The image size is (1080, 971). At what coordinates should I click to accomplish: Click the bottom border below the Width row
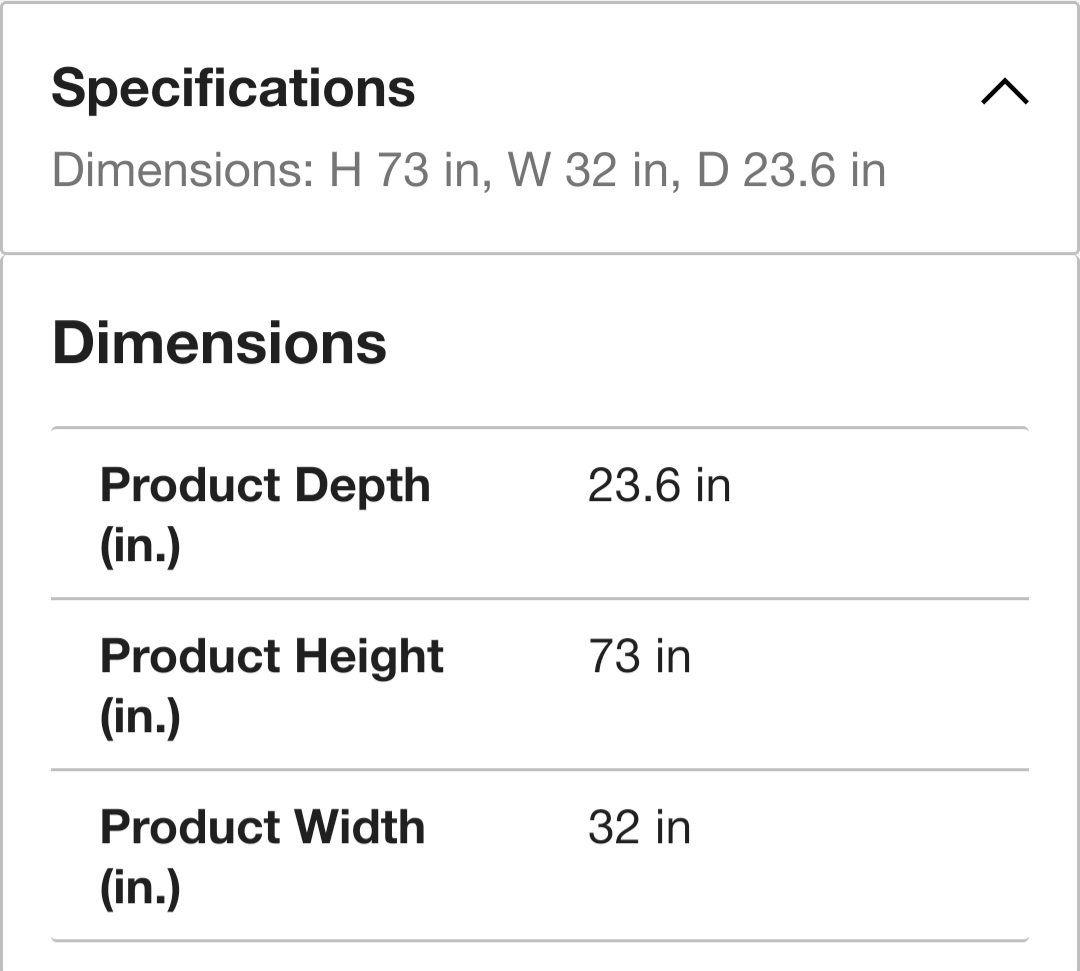[540, 940]
